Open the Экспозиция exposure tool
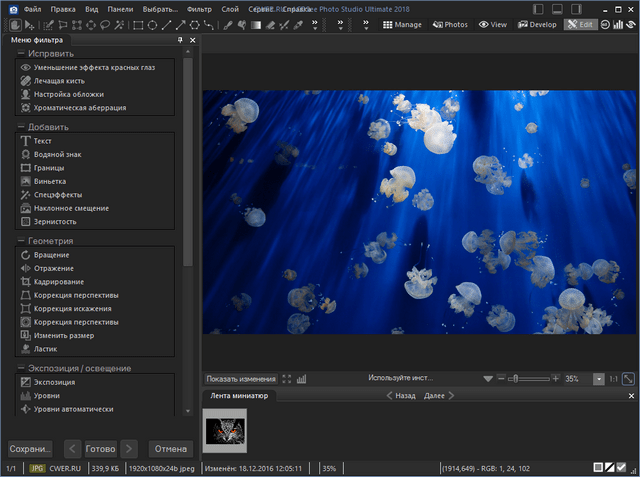The height and width of the screenshot is (477, 640). pyautogui.click(x=54, y=382)
